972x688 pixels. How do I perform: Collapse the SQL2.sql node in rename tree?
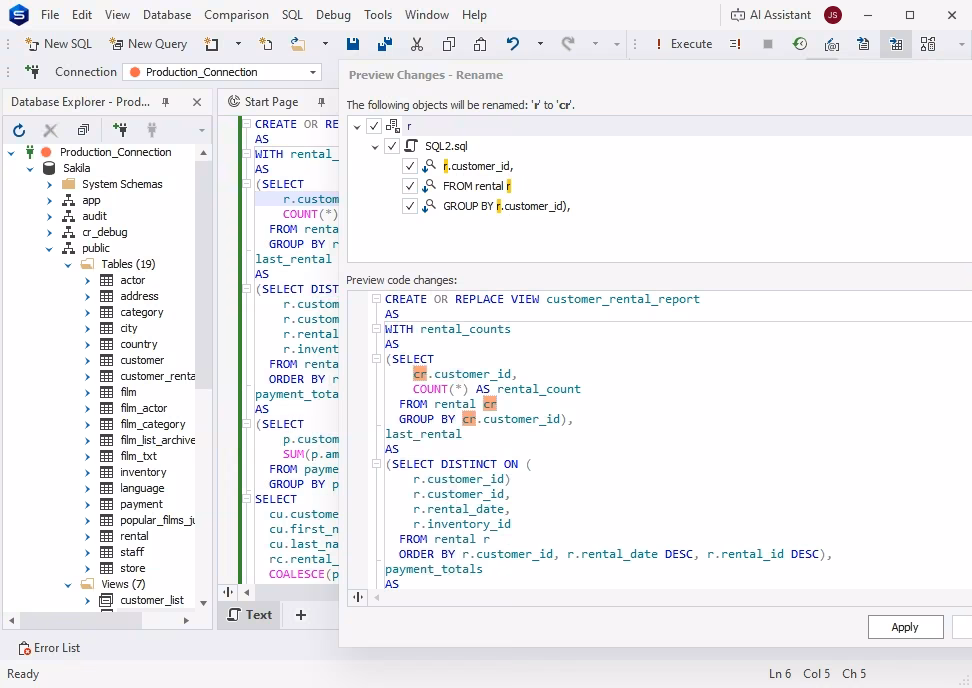(x=375, y=147)
